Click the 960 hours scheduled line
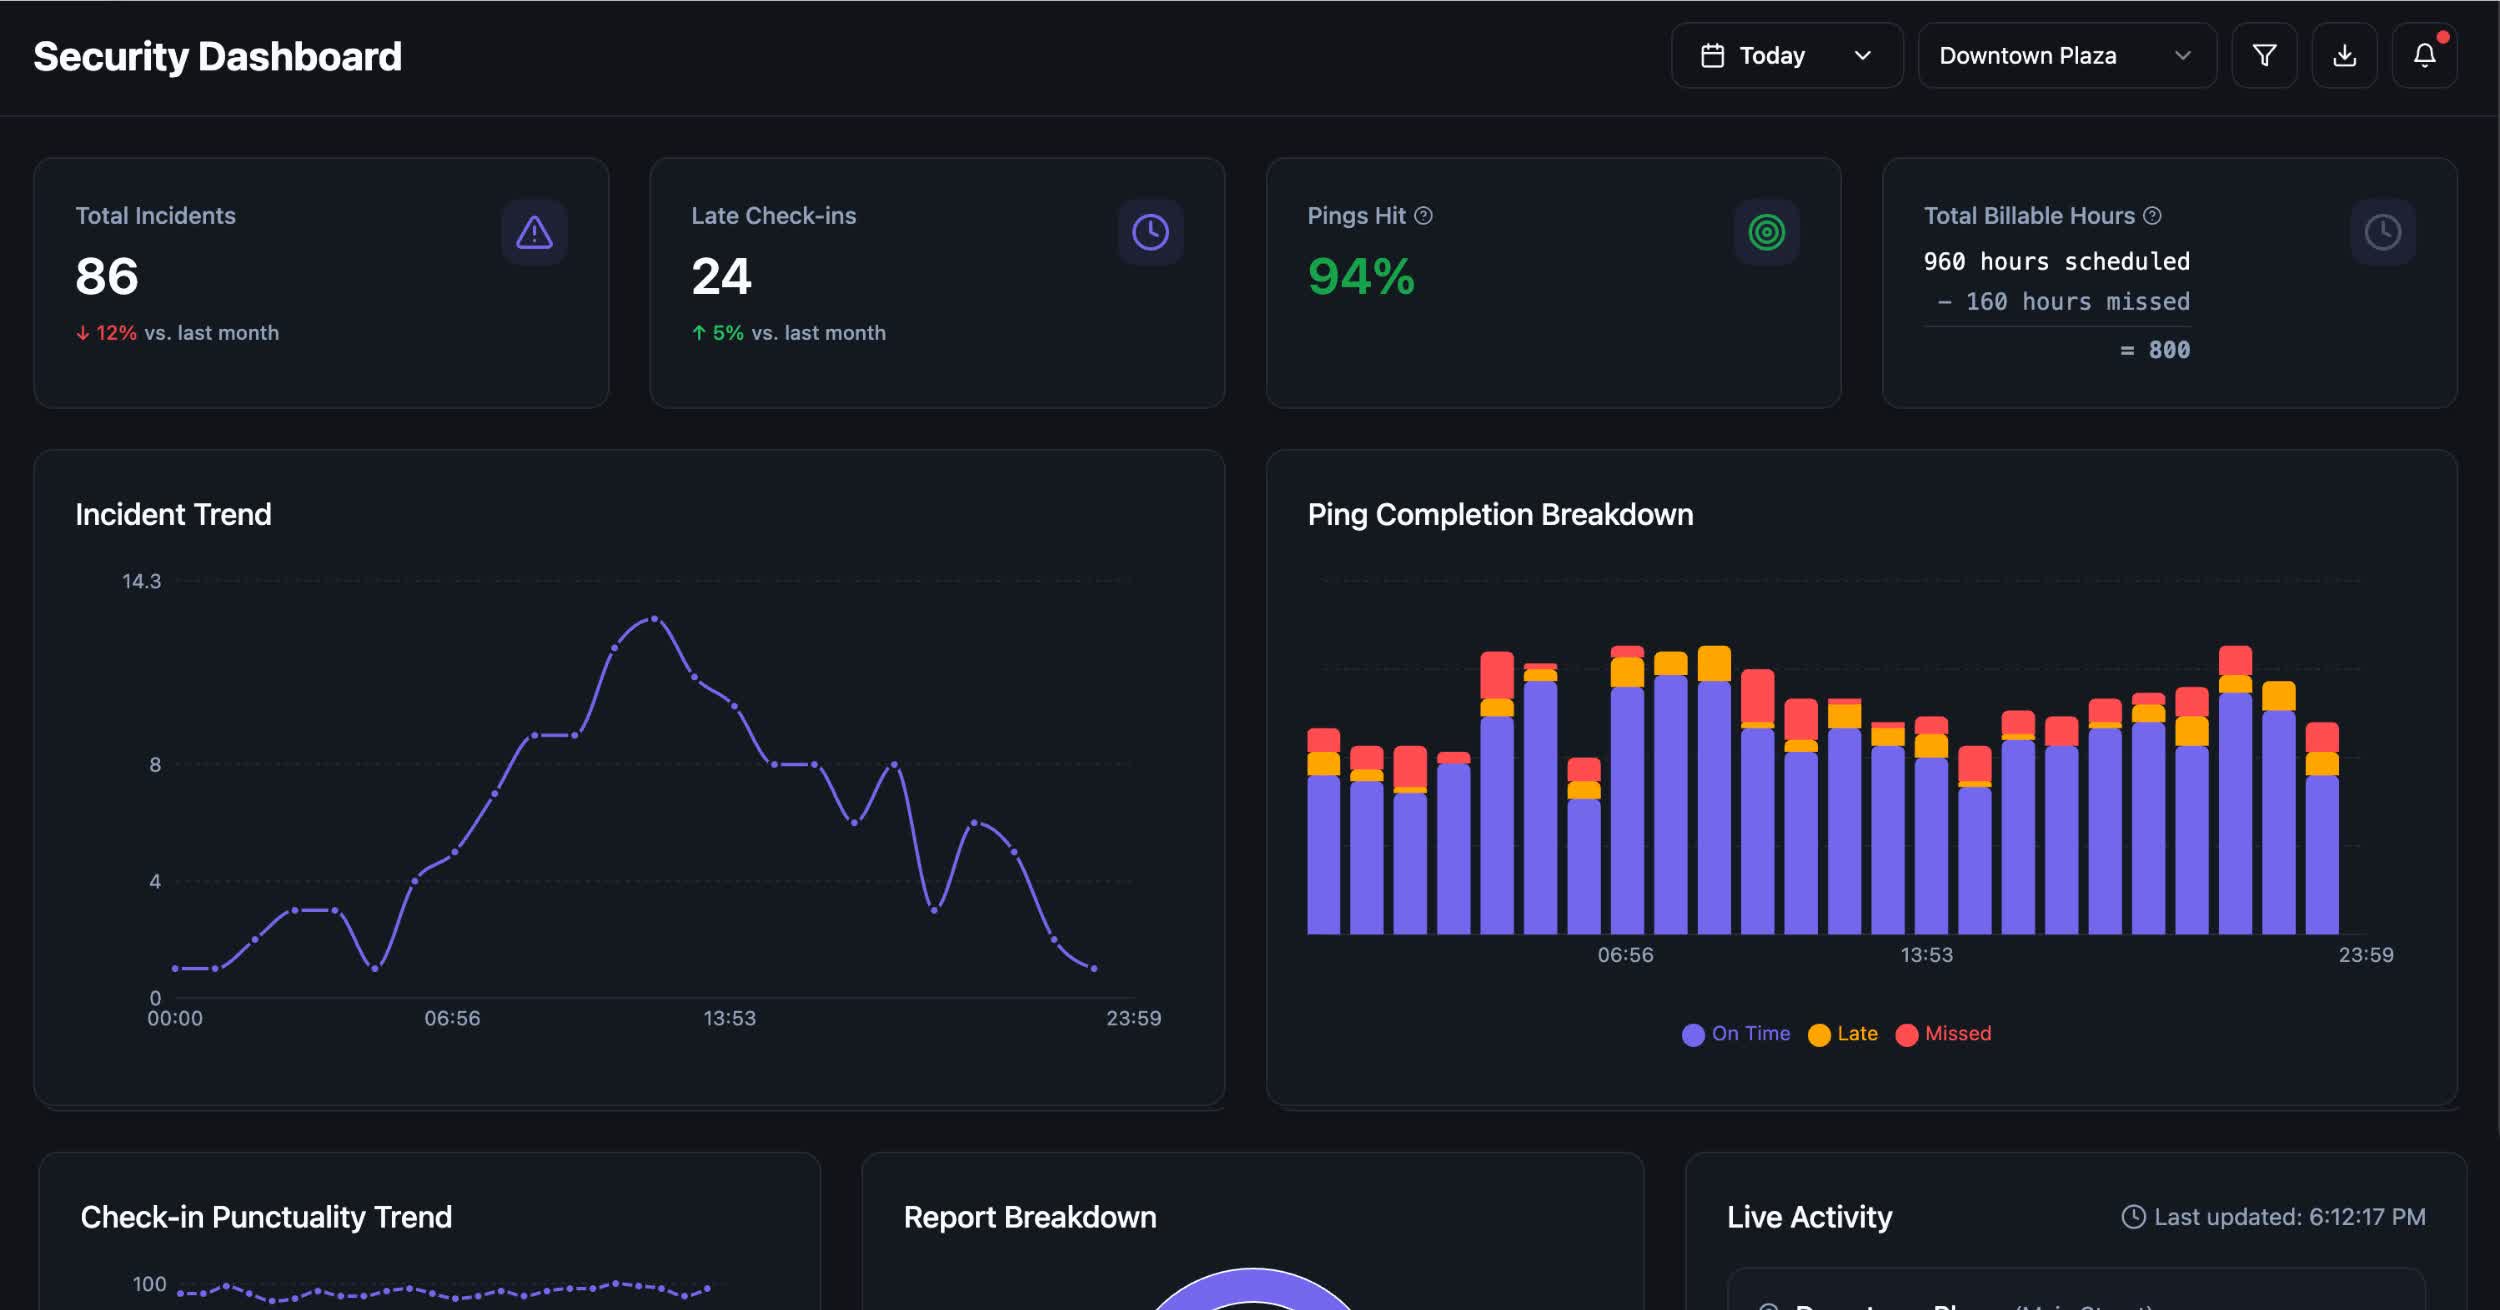Viewport: 2500px width, 1310px height. coord(2056,262)
